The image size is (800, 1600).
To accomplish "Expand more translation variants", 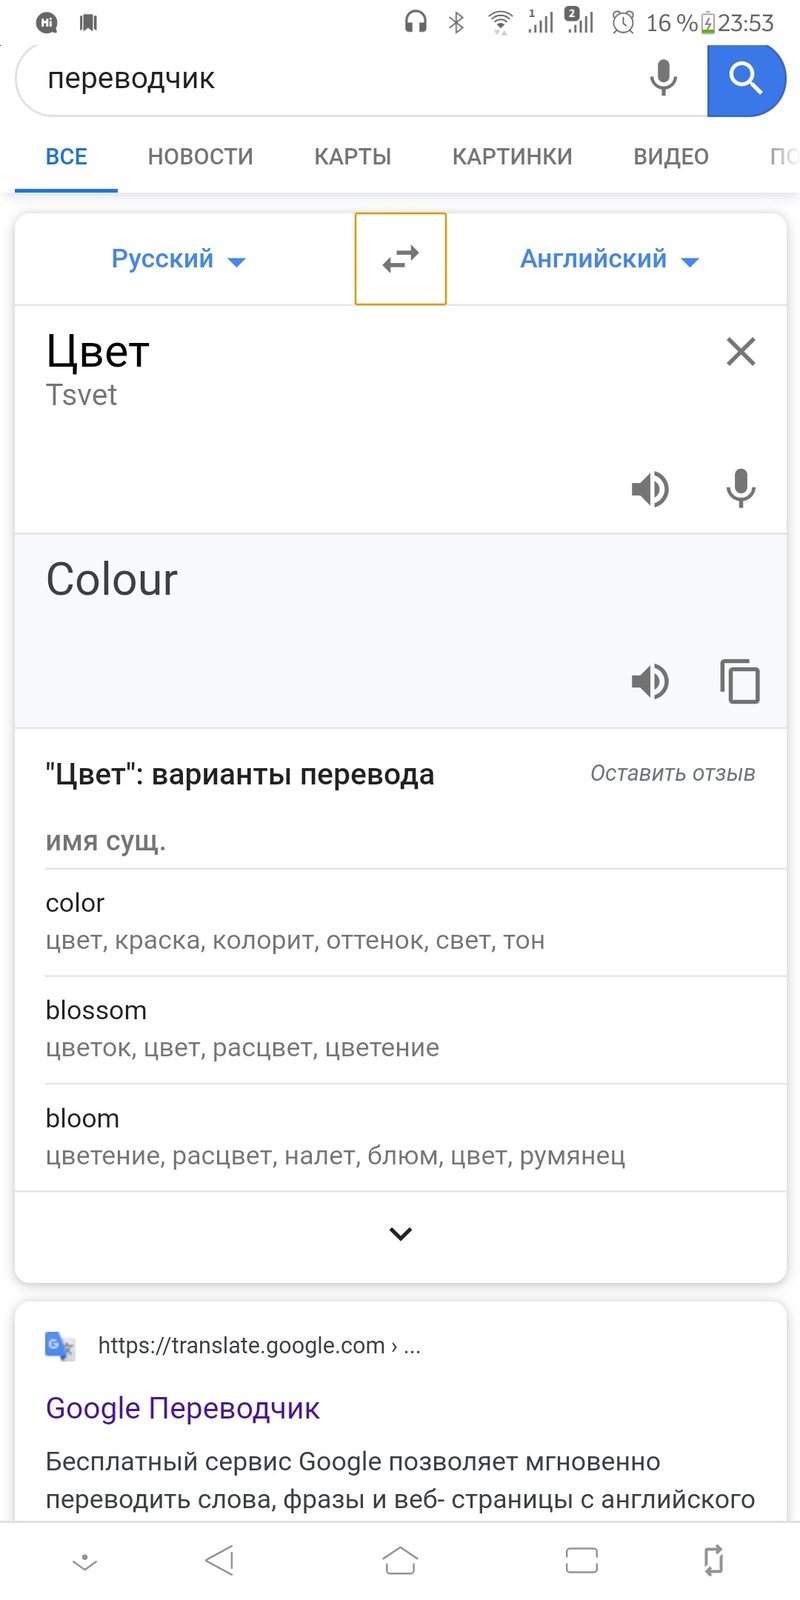I will [x=400, y=1234].
